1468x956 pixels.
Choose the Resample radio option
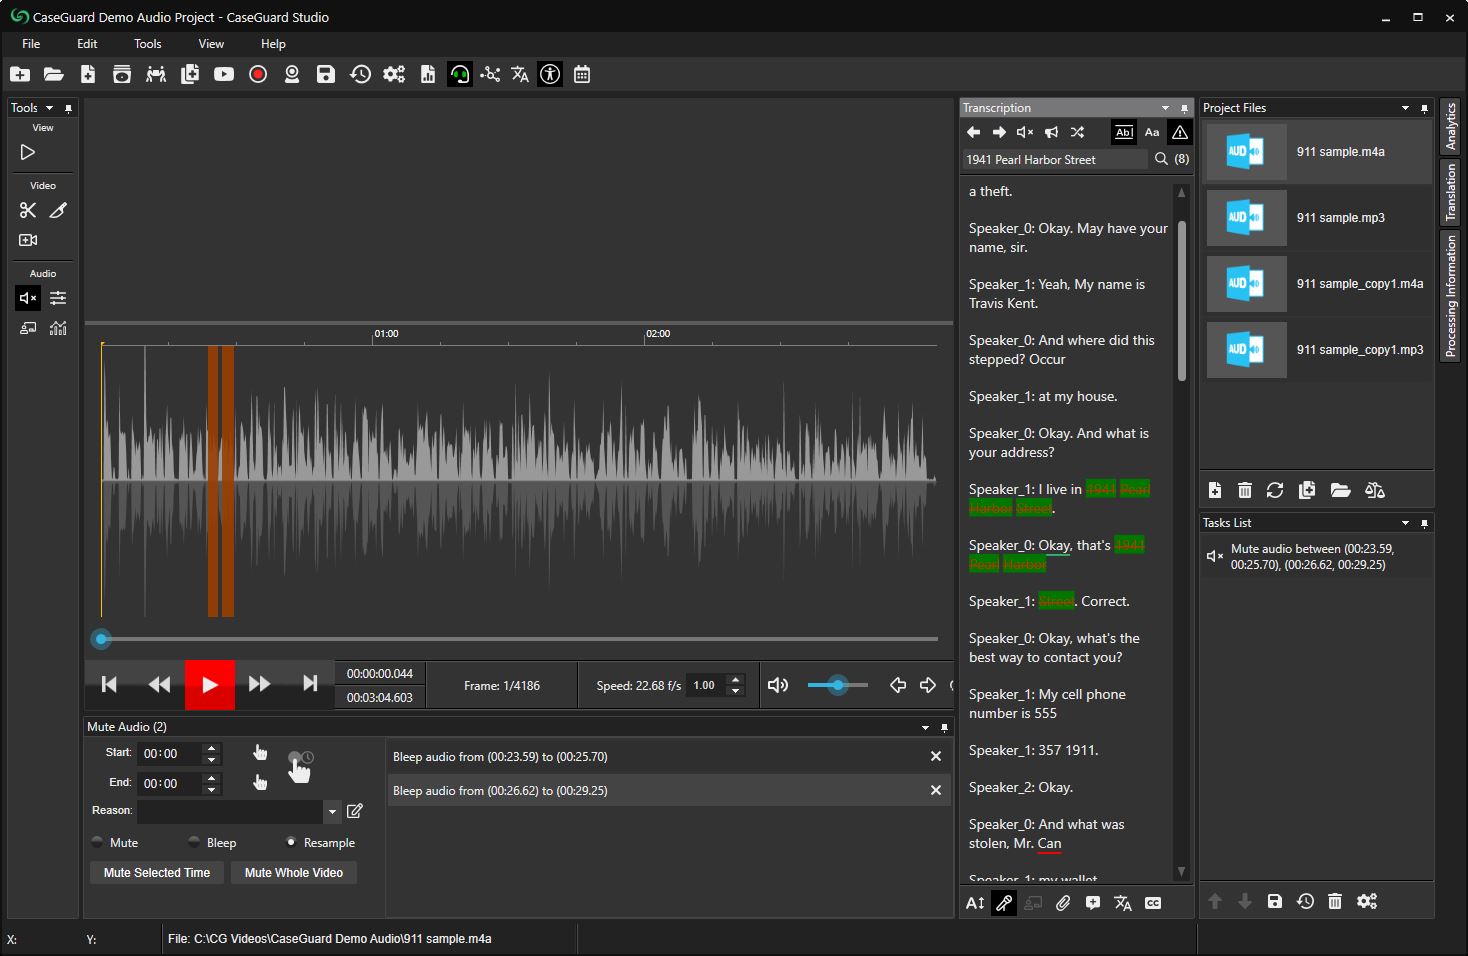pyautogui.click(x=291, y=842)
